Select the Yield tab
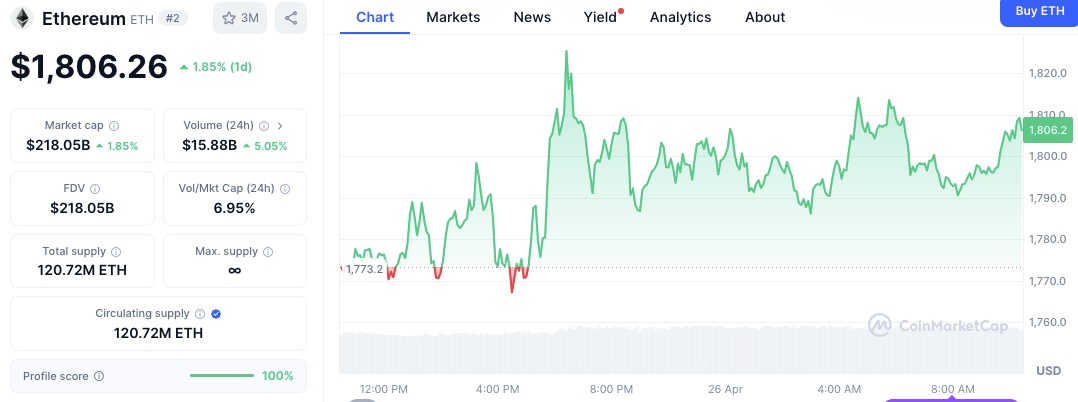Screen dimensions: 1078x402 pos(600,17)
